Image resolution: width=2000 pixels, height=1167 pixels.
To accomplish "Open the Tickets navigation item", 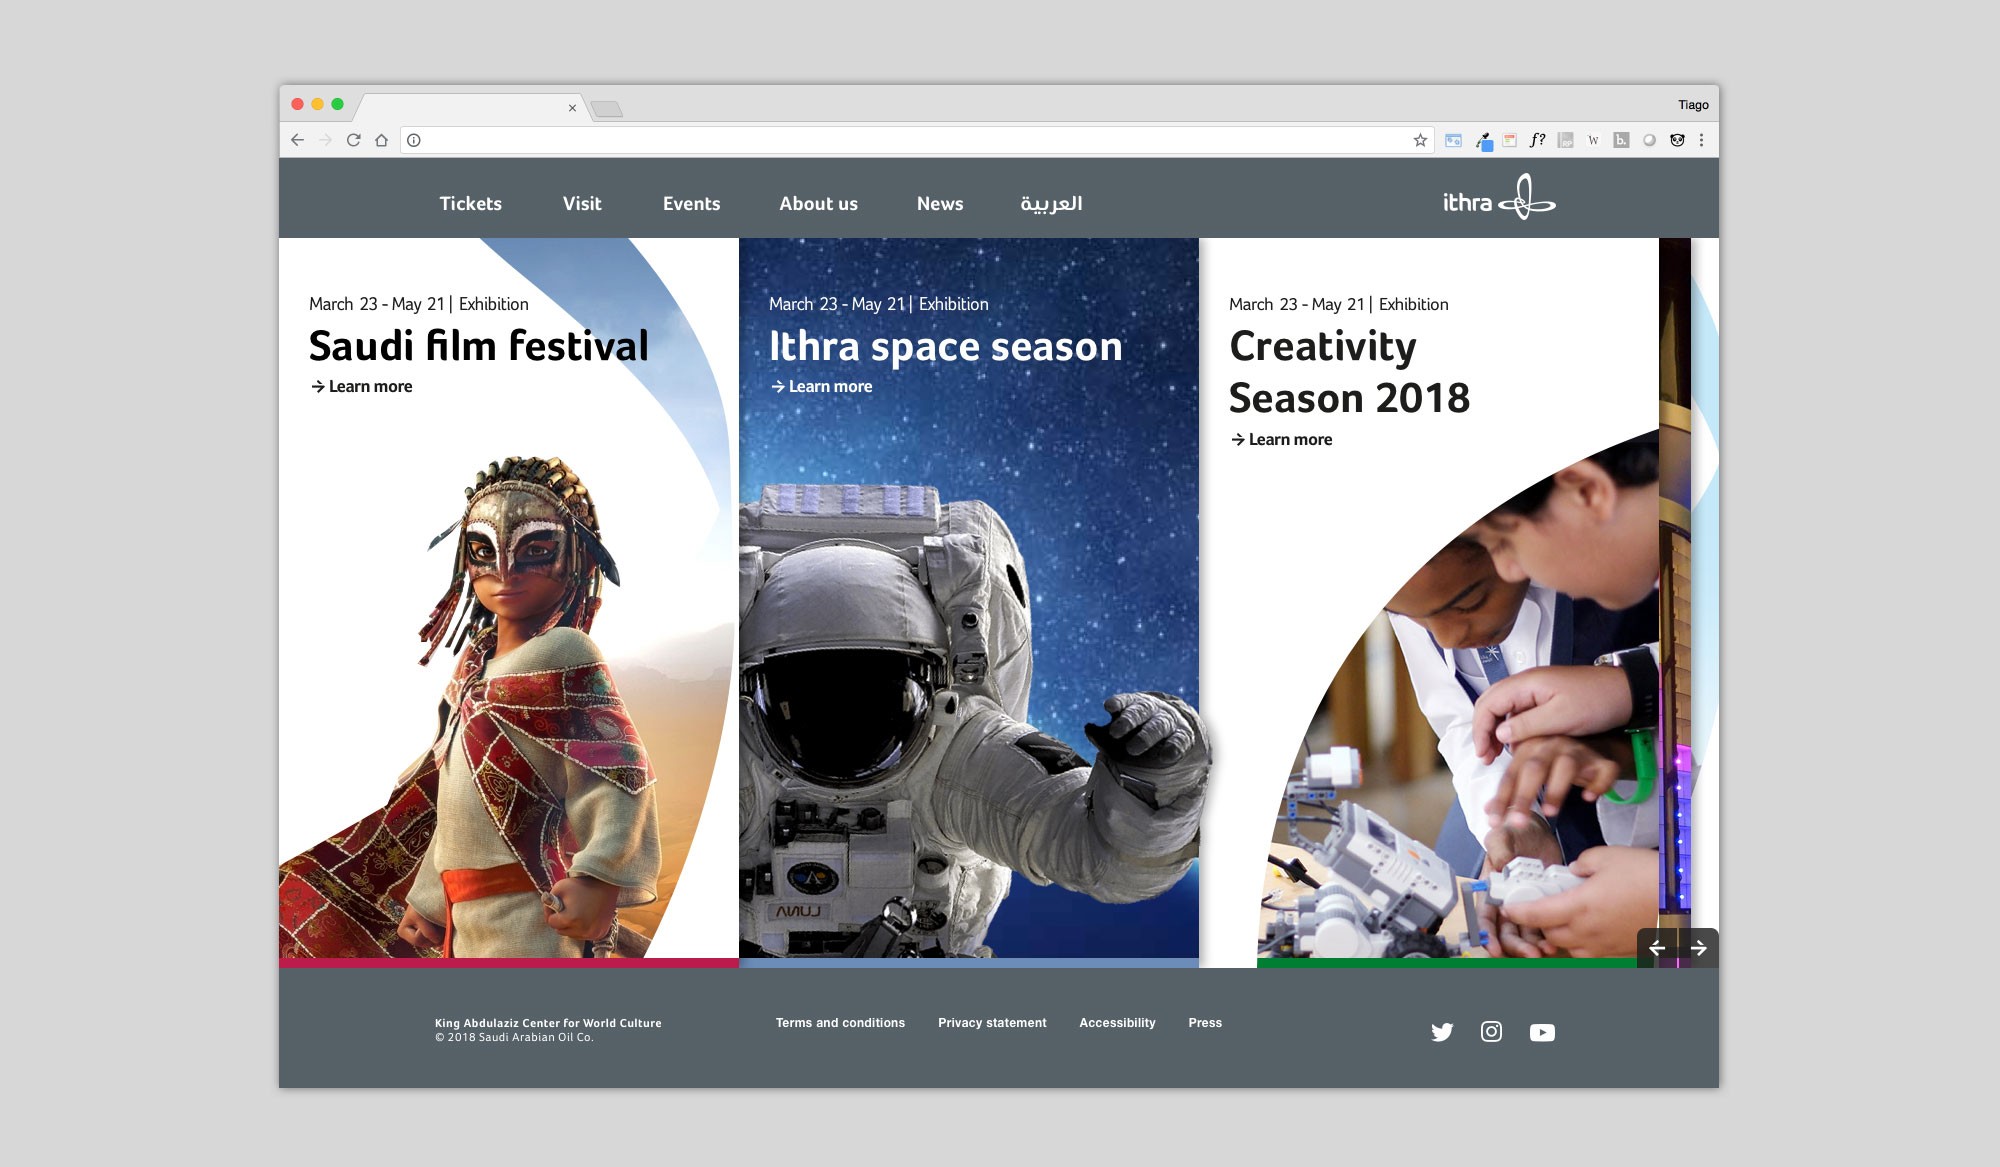I will click(x=470, y=204).
